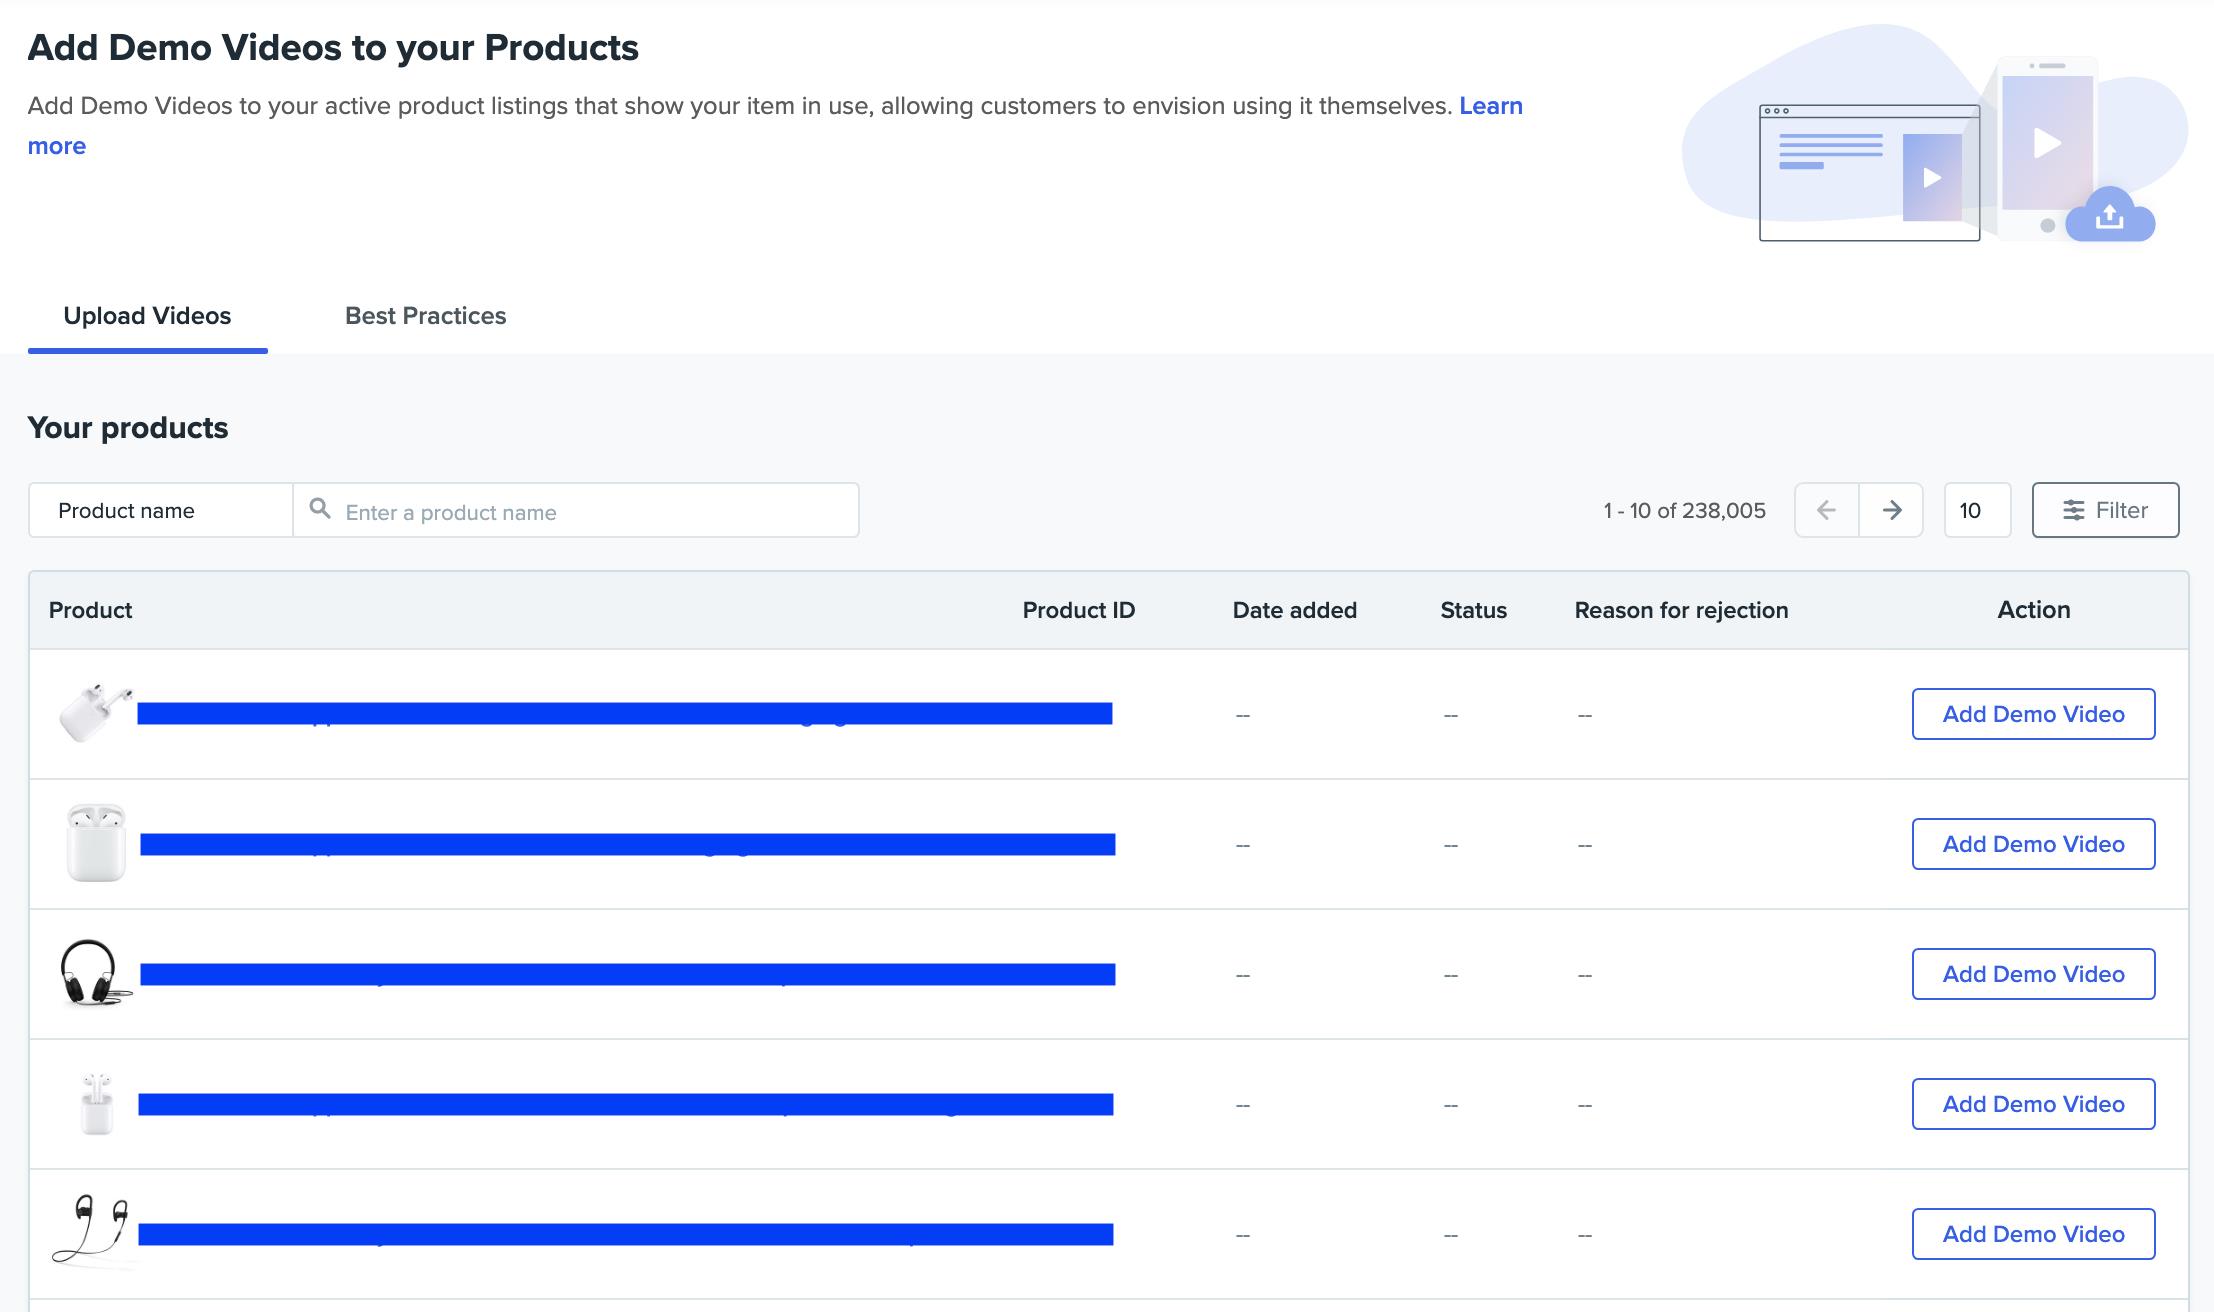
Task: Open the Filter options button
Action: [2105, 510]
